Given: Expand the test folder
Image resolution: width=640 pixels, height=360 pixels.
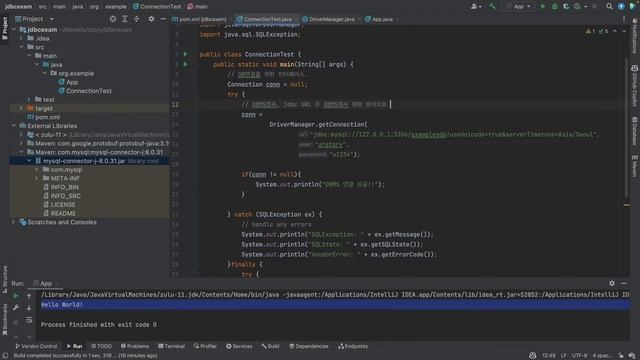Looking at the screenshot, I should [x=29, y=100].
